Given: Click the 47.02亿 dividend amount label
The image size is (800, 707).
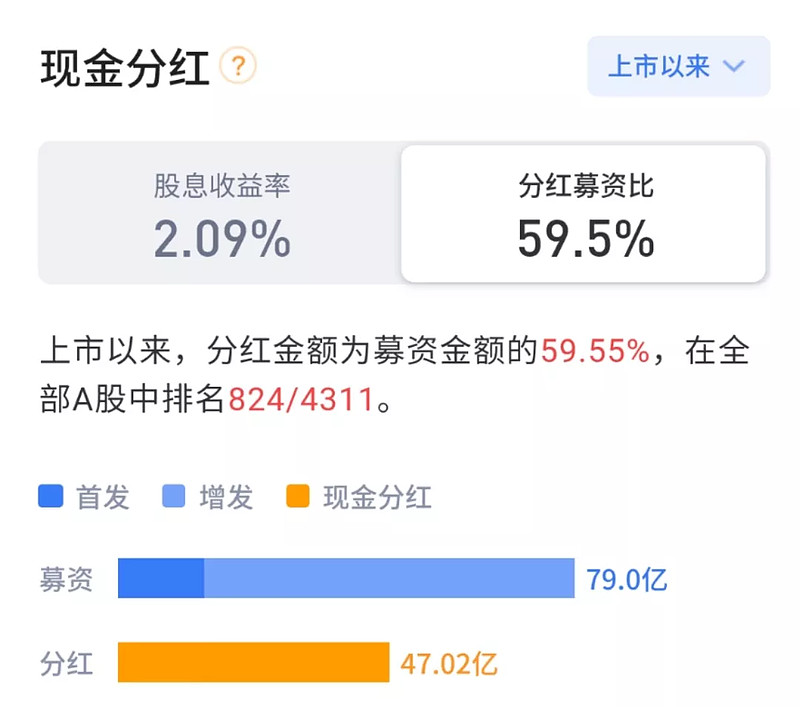Looking at the screenshot, I should tap(449, 662).
